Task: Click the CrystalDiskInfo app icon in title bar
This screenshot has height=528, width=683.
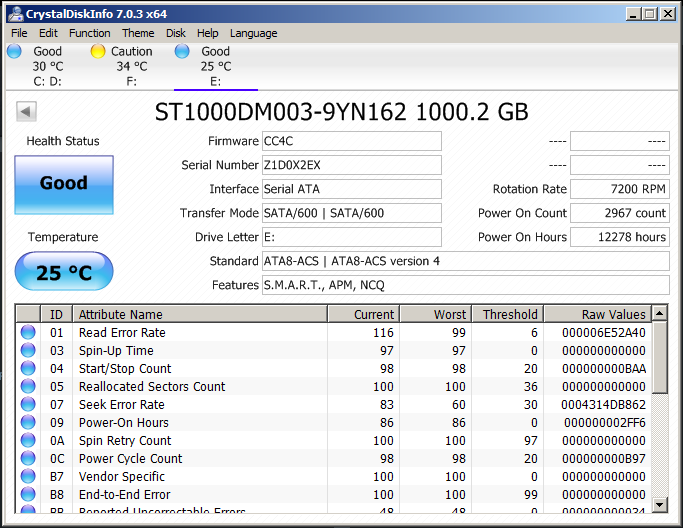Action: point(16,14)
